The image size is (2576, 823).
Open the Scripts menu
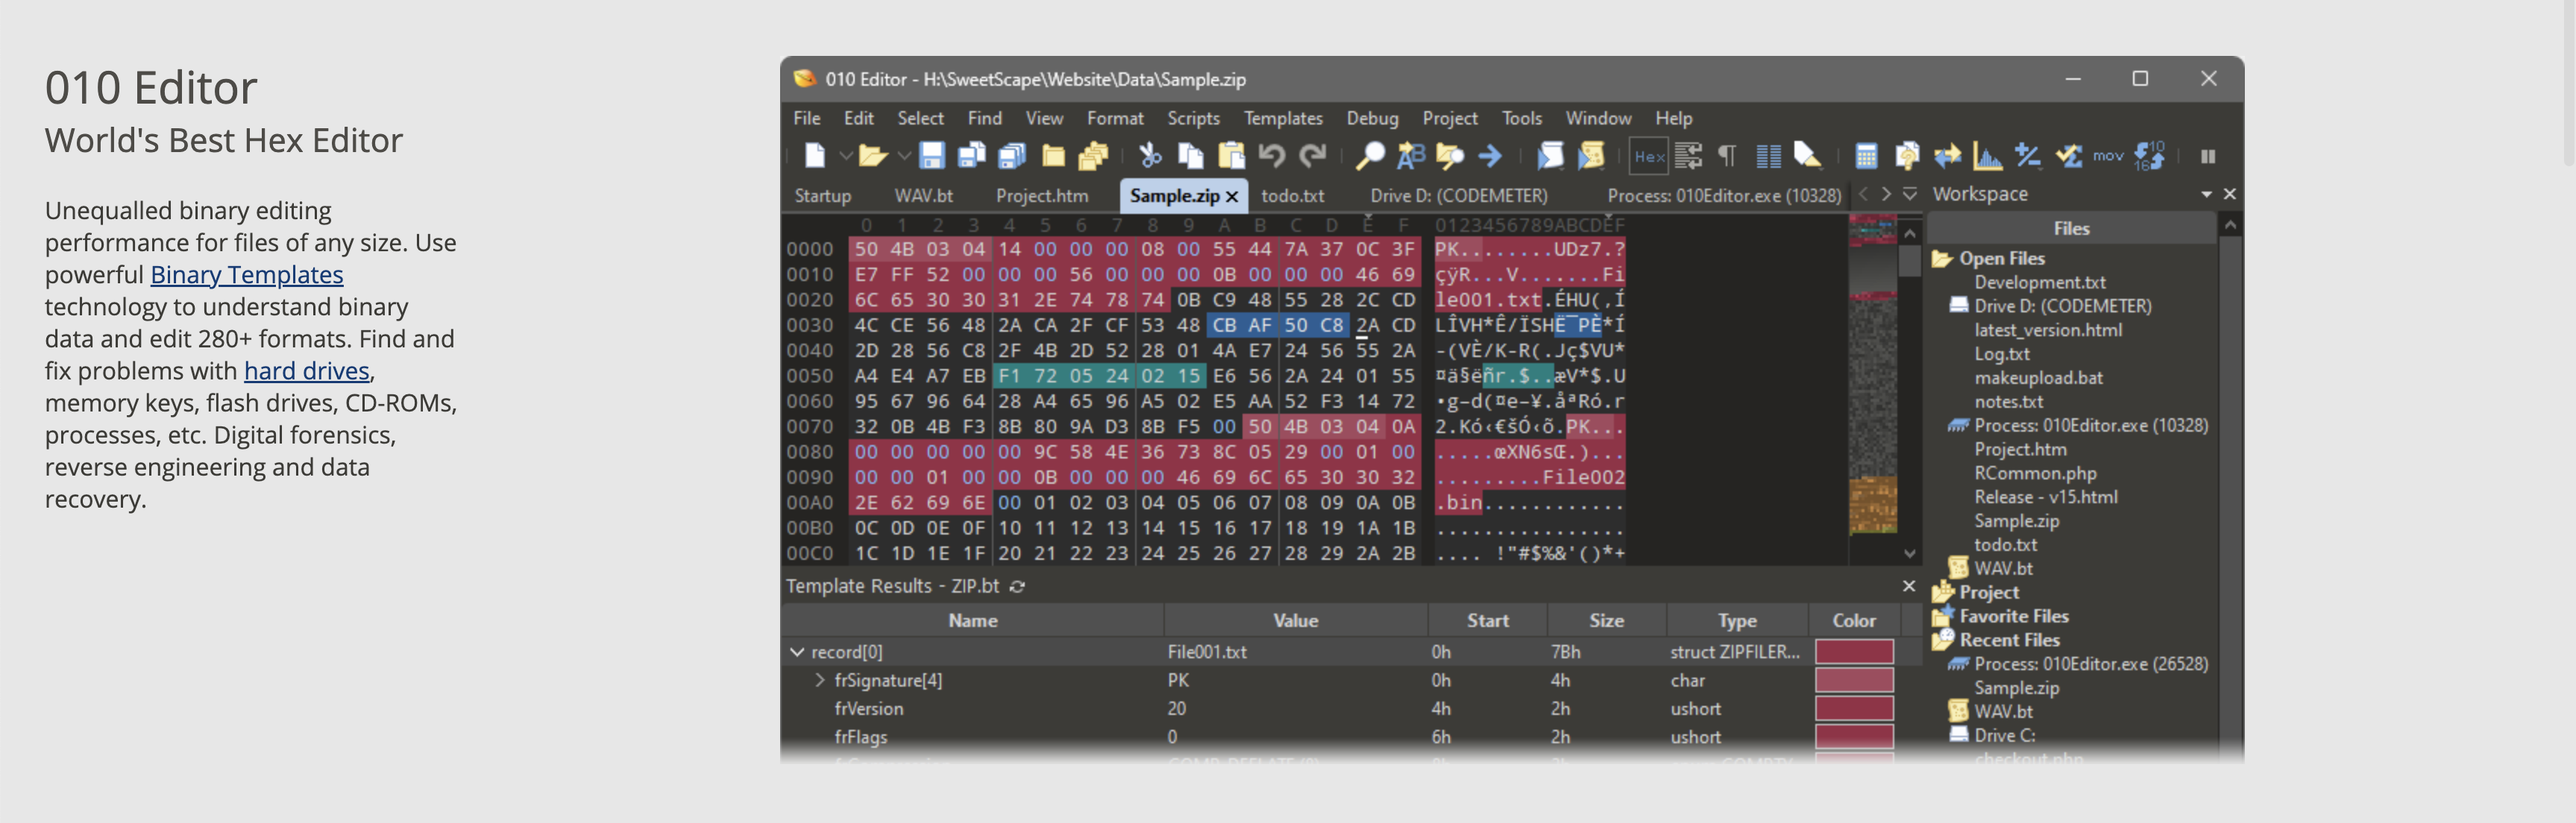[1193, 118]
